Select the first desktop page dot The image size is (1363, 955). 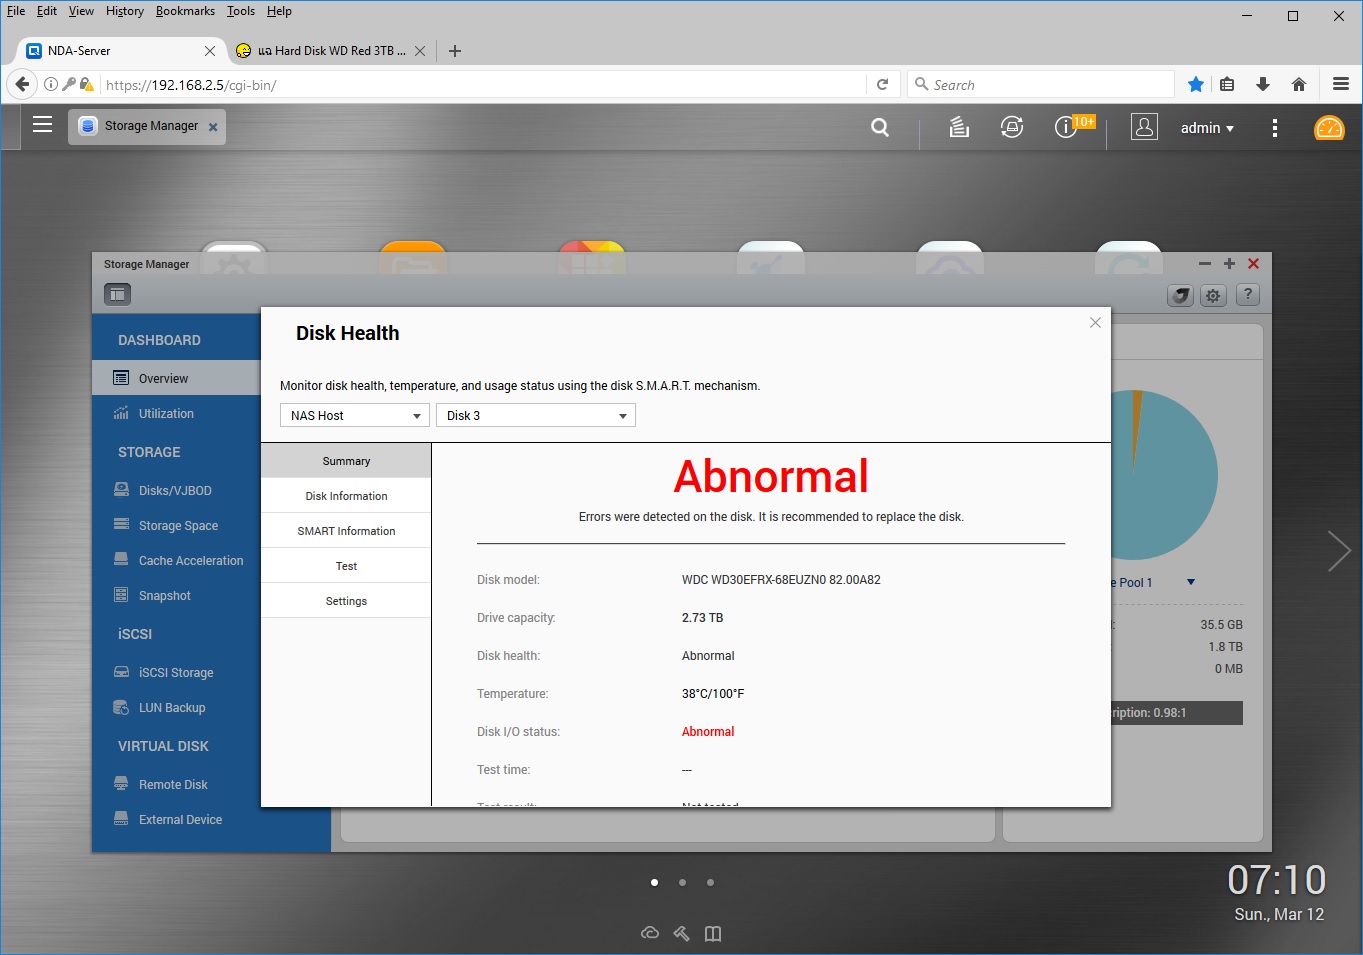654,882
